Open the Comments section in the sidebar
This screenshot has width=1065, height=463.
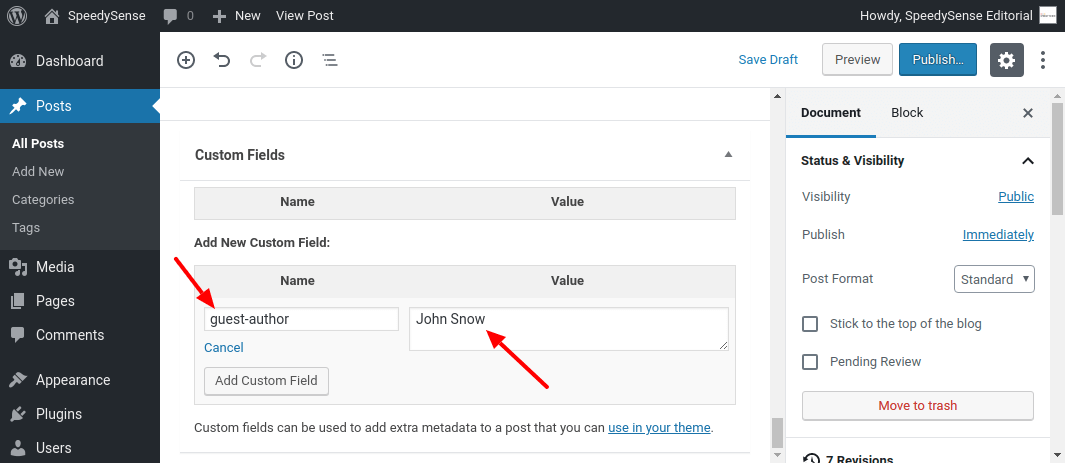click(x=79, y=335)
